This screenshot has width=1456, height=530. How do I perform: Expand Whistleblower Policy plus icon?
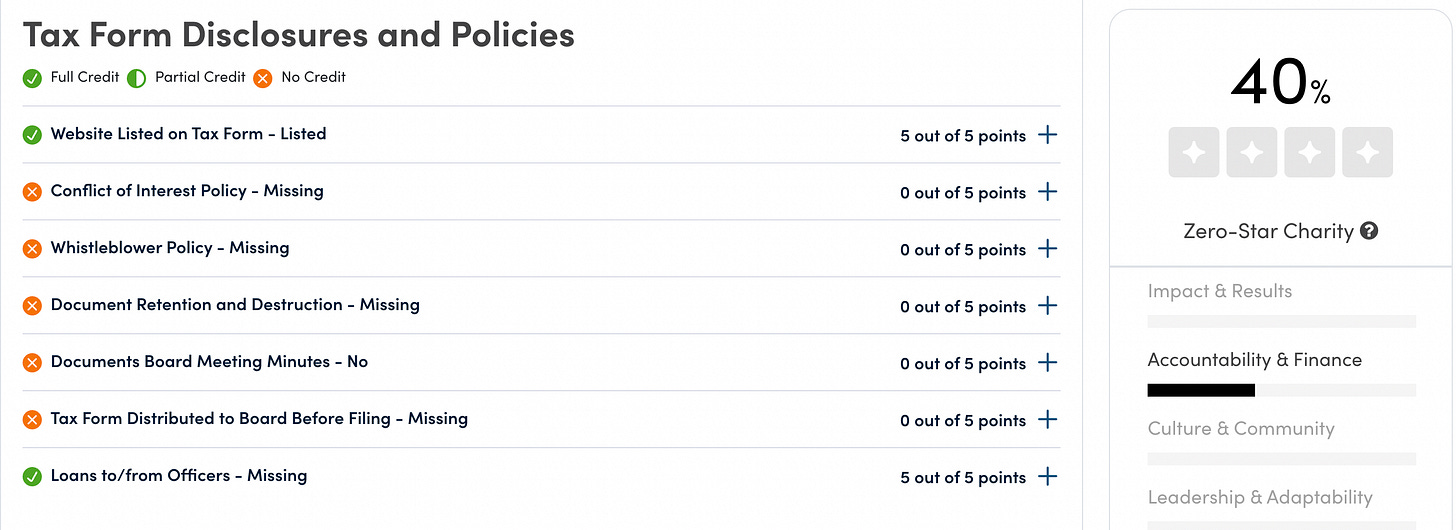[1047, 249]
